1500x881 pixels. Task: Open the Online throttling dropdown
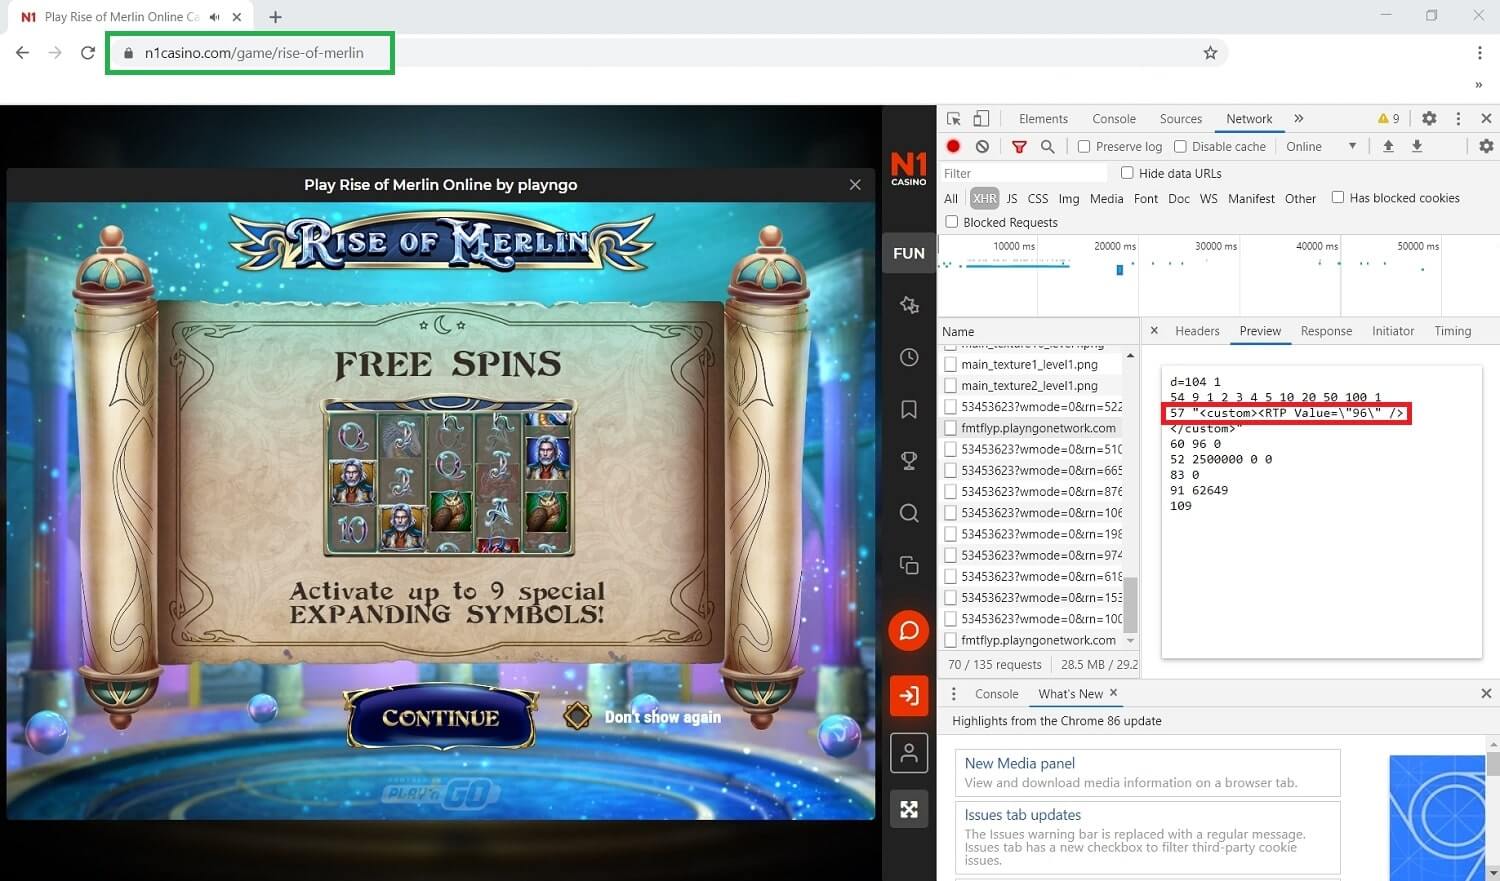coord(1321,146)
